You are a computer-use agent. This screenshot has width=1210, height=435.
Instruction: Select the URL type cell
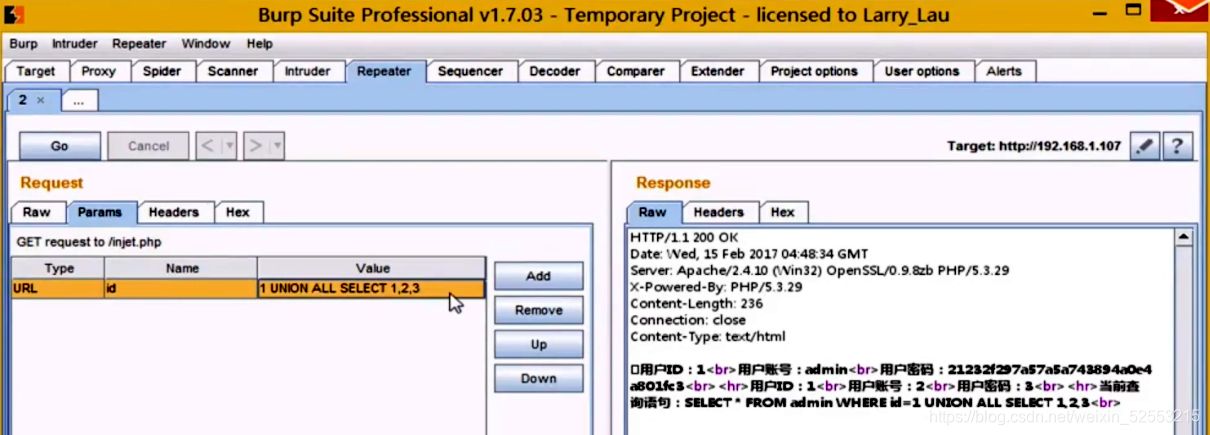click(59, 289)
